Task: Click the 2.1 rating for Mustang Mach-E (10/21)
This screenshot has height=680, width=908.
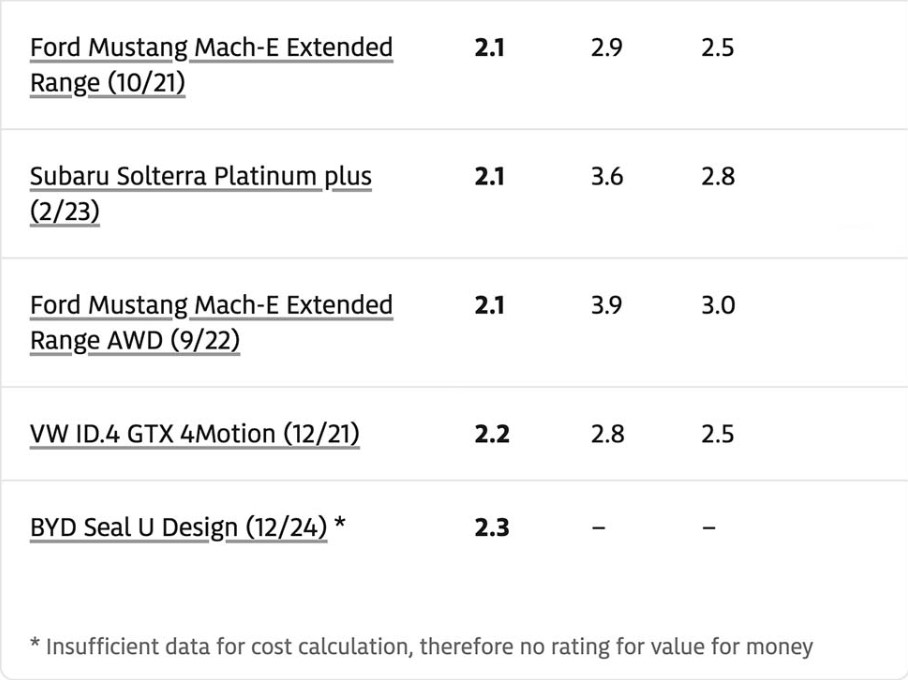Action: click(489, 47)
